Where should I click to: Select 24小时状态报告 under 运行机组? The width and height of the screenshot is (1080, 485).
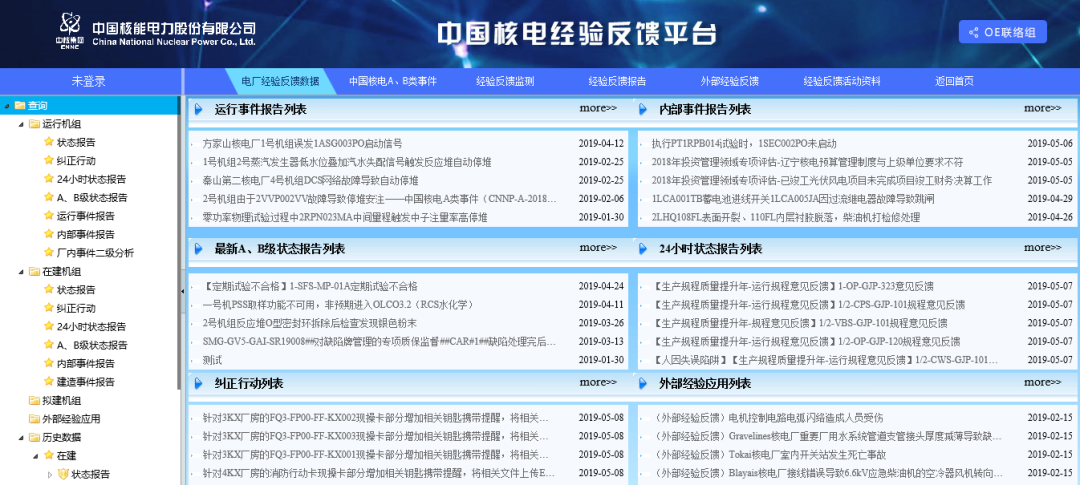92,179
